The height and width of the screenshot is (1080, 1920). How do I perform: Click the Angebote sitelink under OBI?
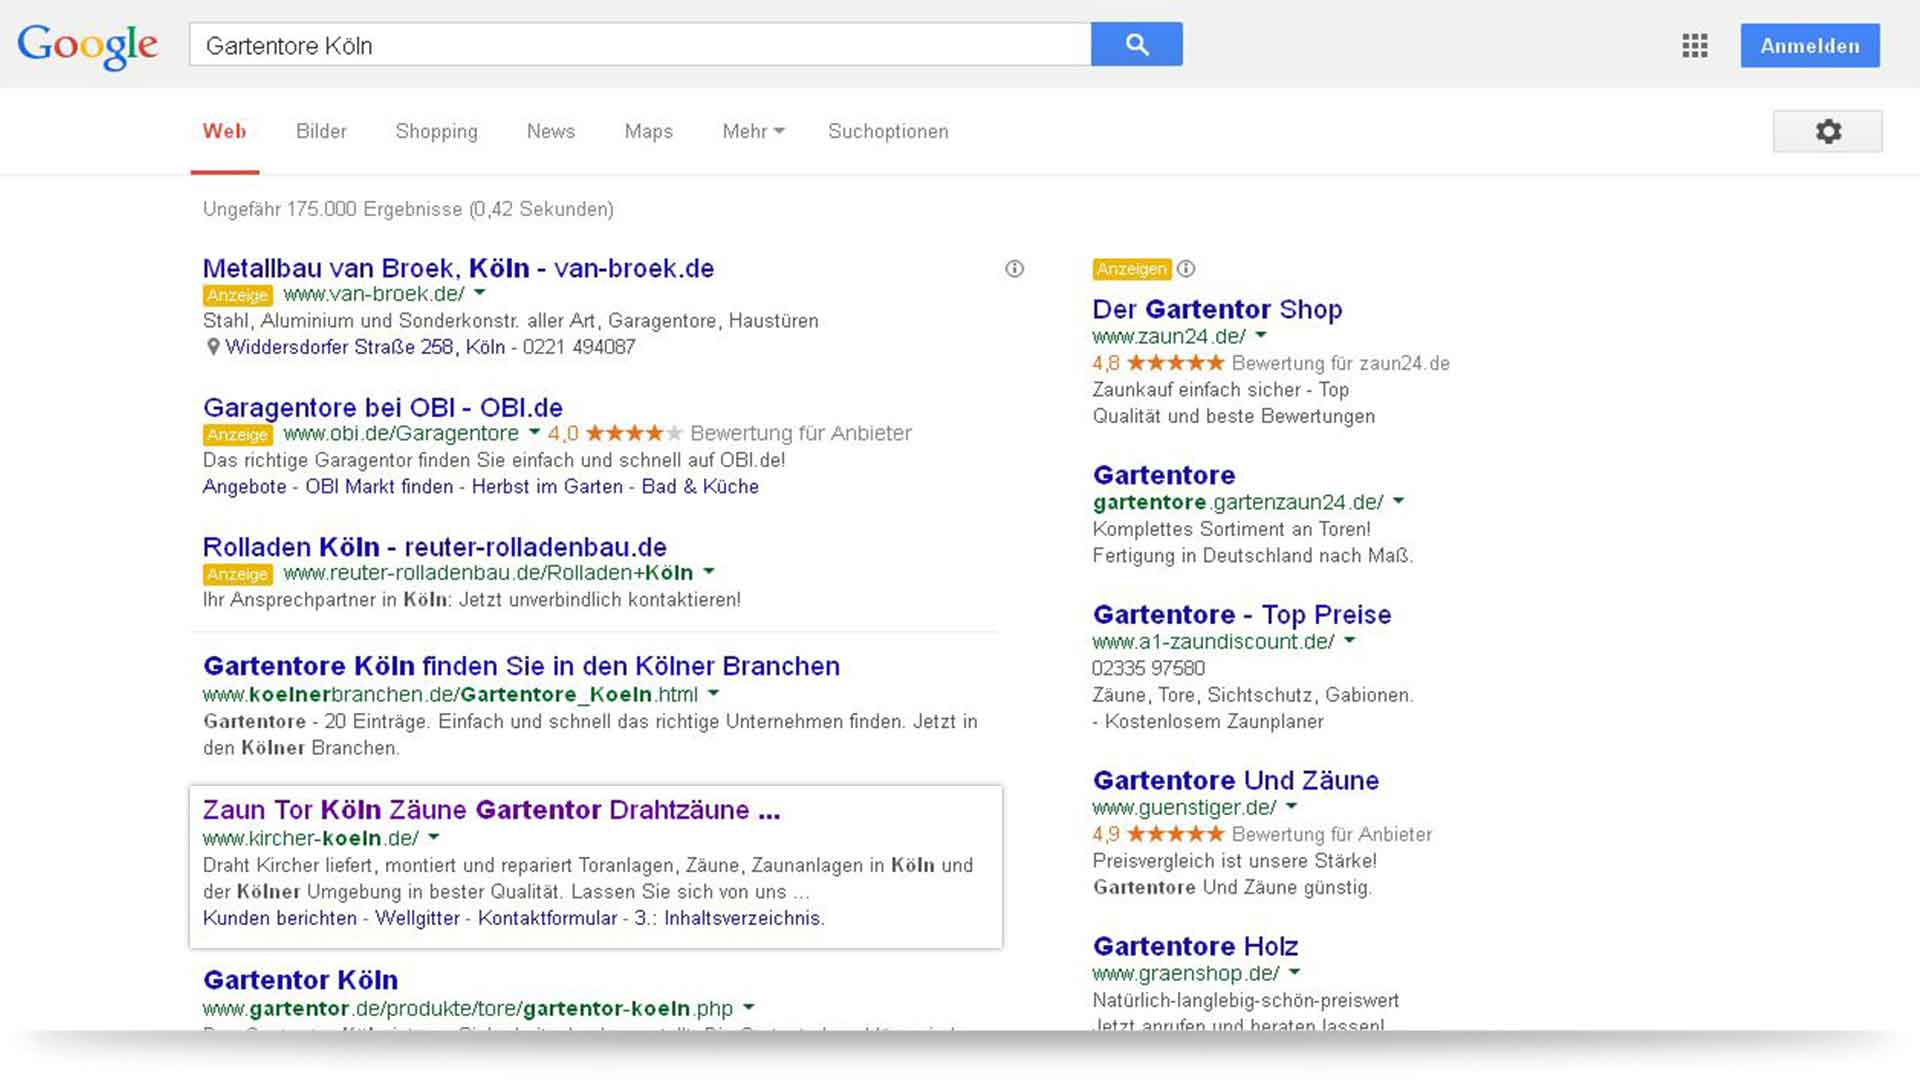click(x=244, y=487)
